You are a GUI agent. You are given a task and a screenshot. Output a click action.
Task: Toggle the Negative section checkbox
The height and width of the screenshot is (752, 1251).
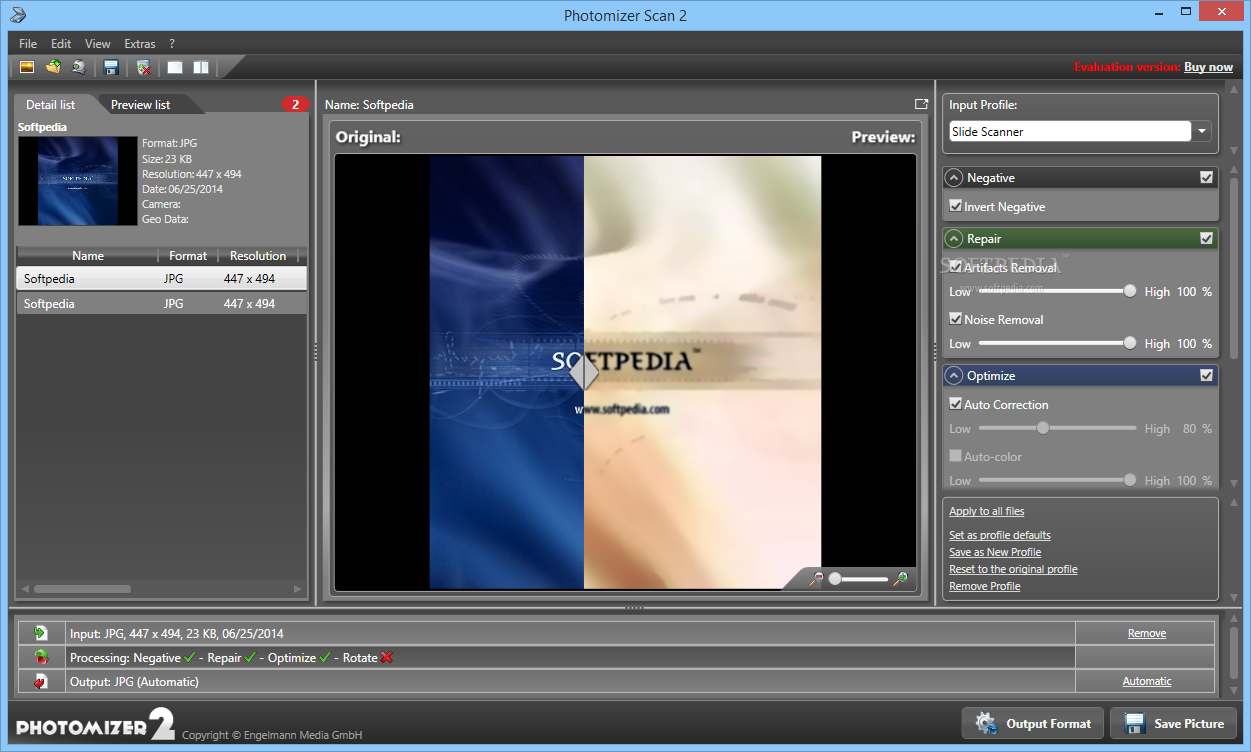point(1206,178)
